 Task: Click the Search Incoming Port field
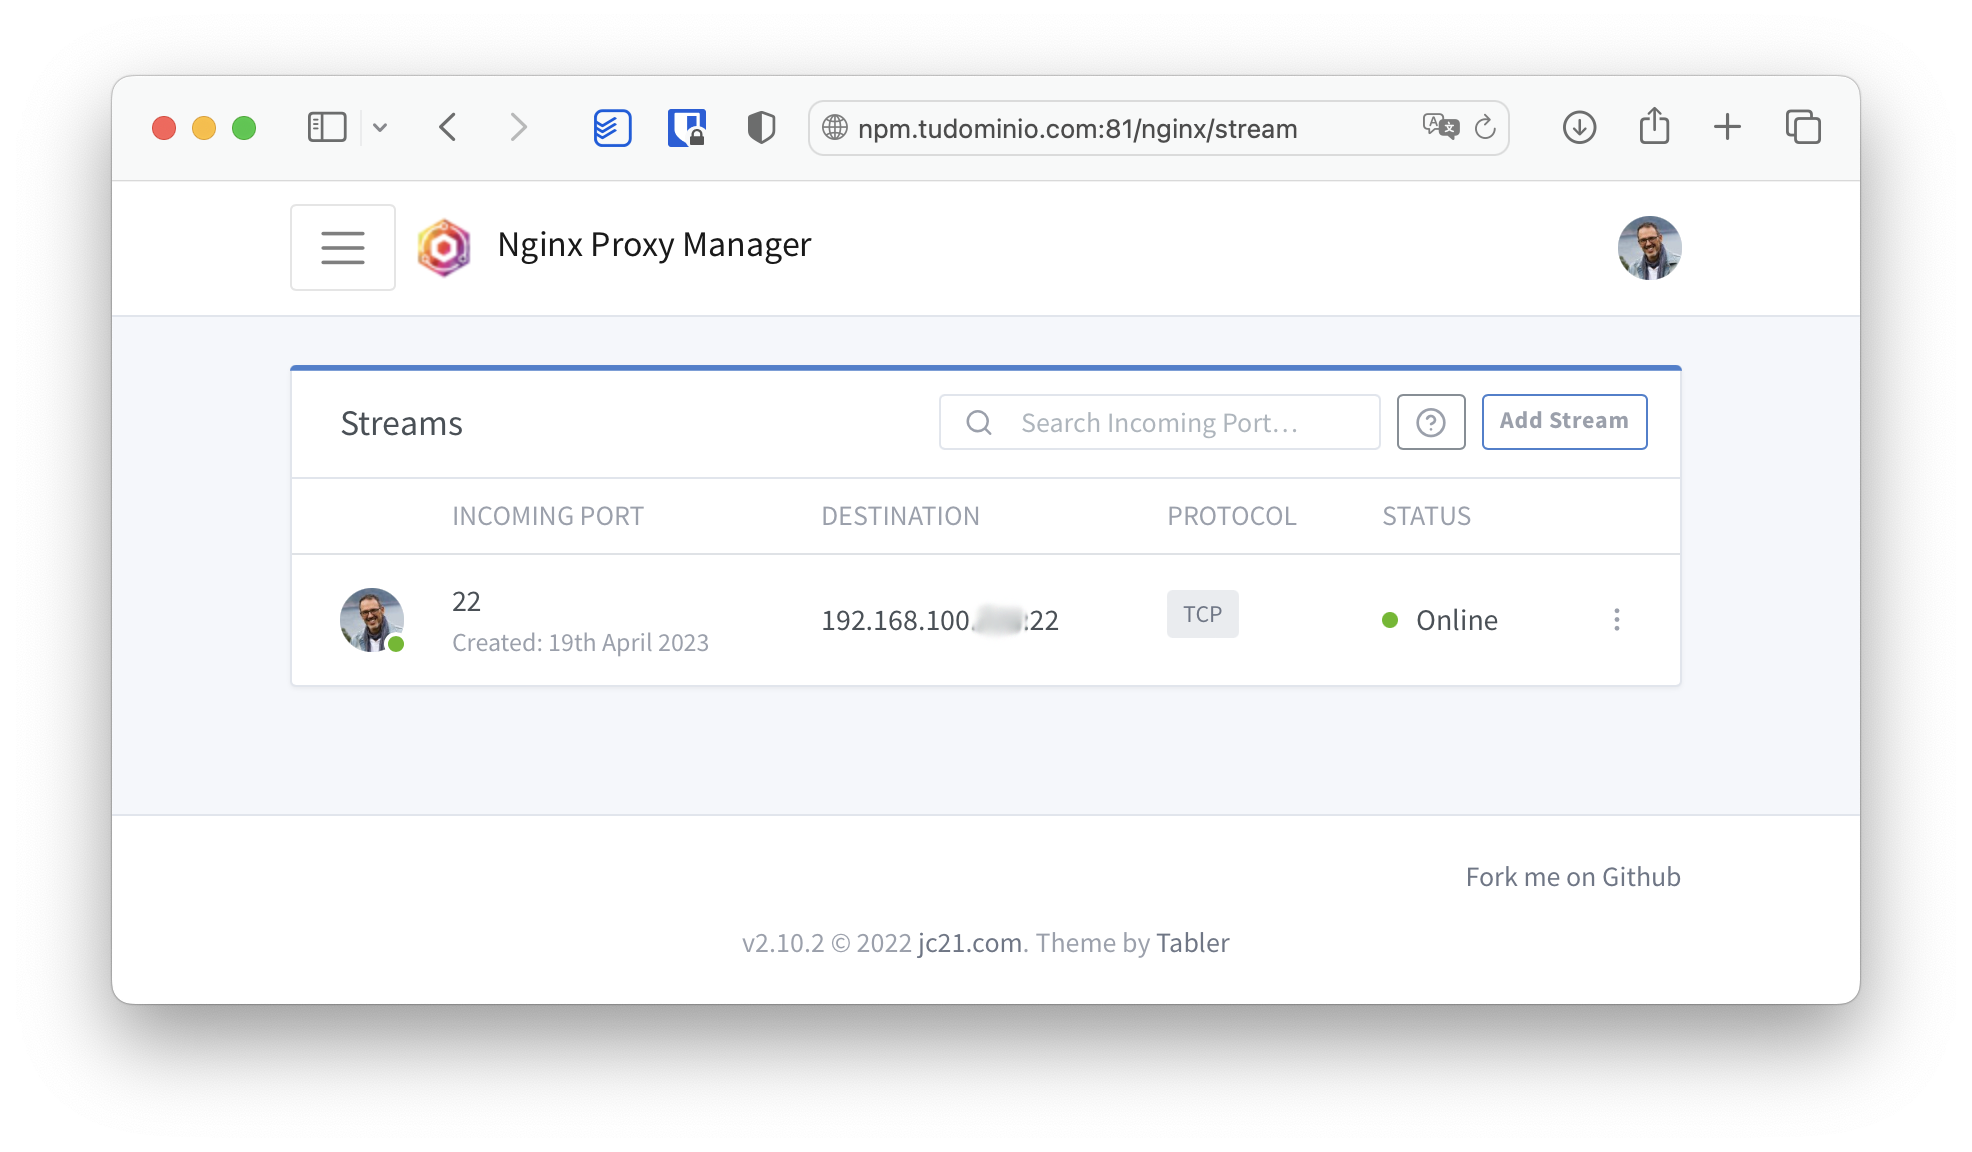tap(1160, 422)
